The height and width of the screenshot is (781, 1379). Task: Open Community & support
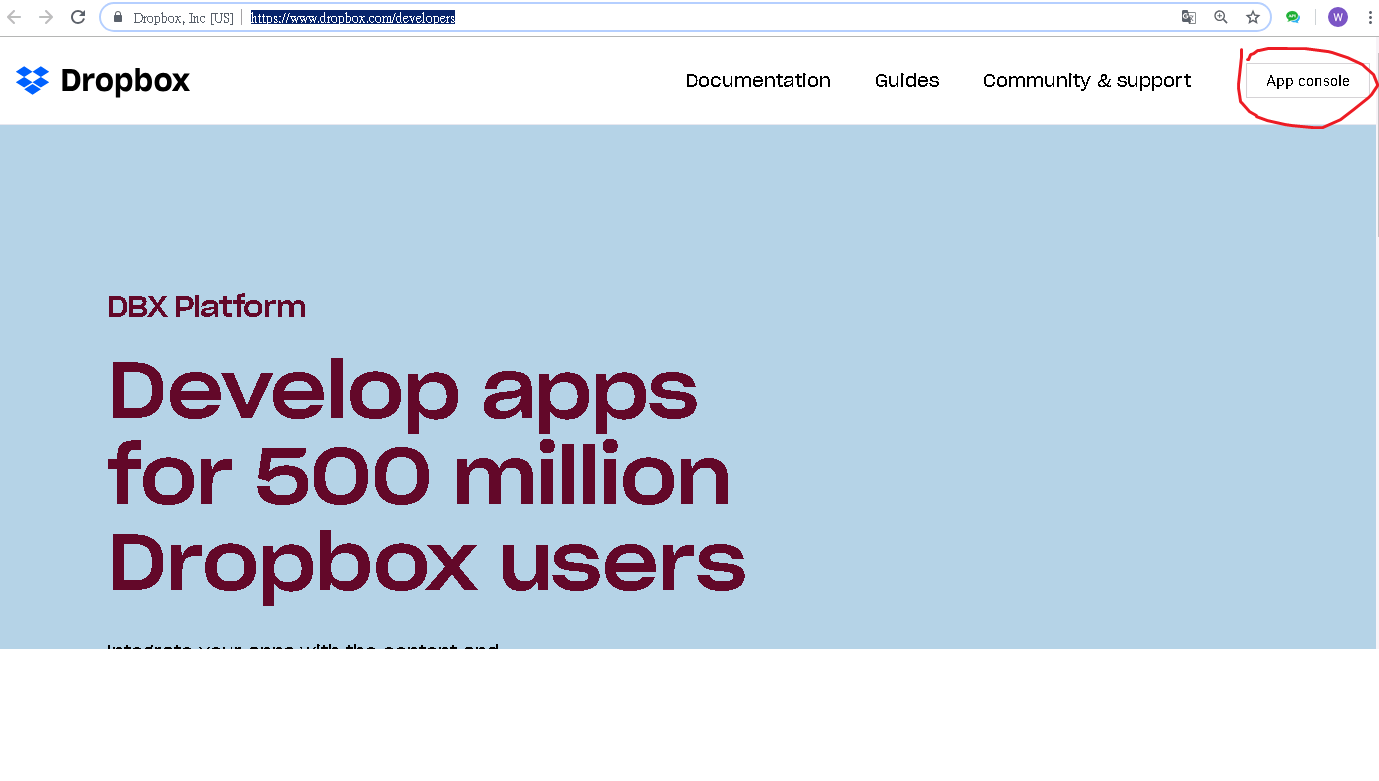pos(1086,80)
